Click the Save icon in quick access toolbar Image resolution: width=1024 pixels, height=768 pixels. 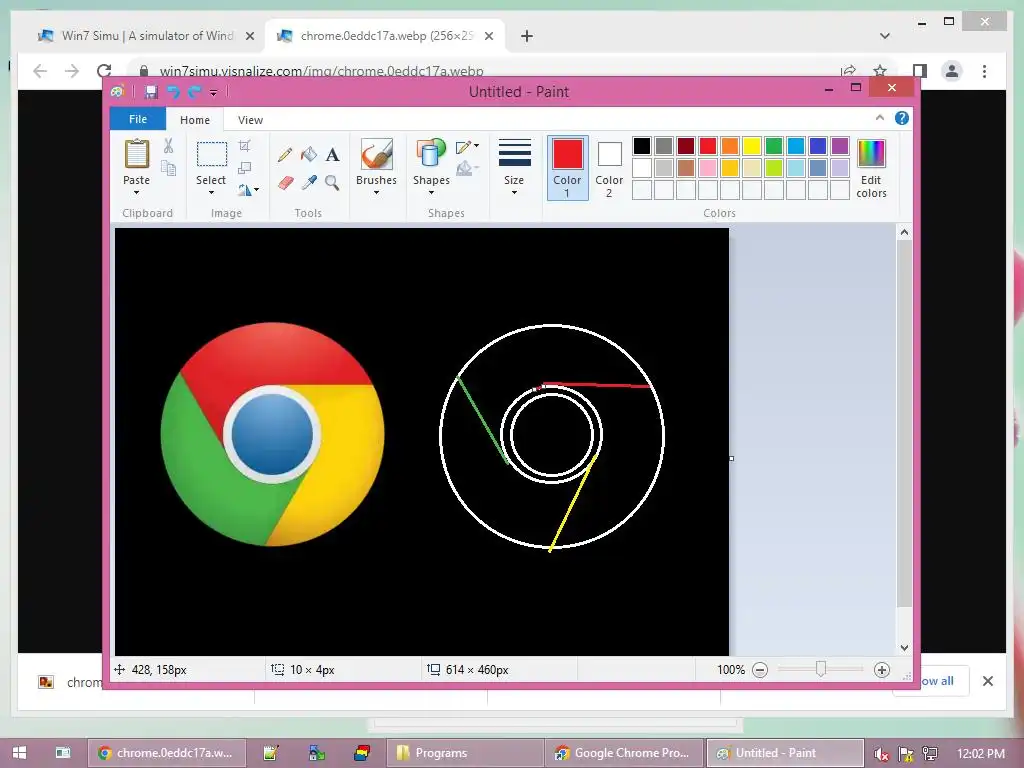151,92
